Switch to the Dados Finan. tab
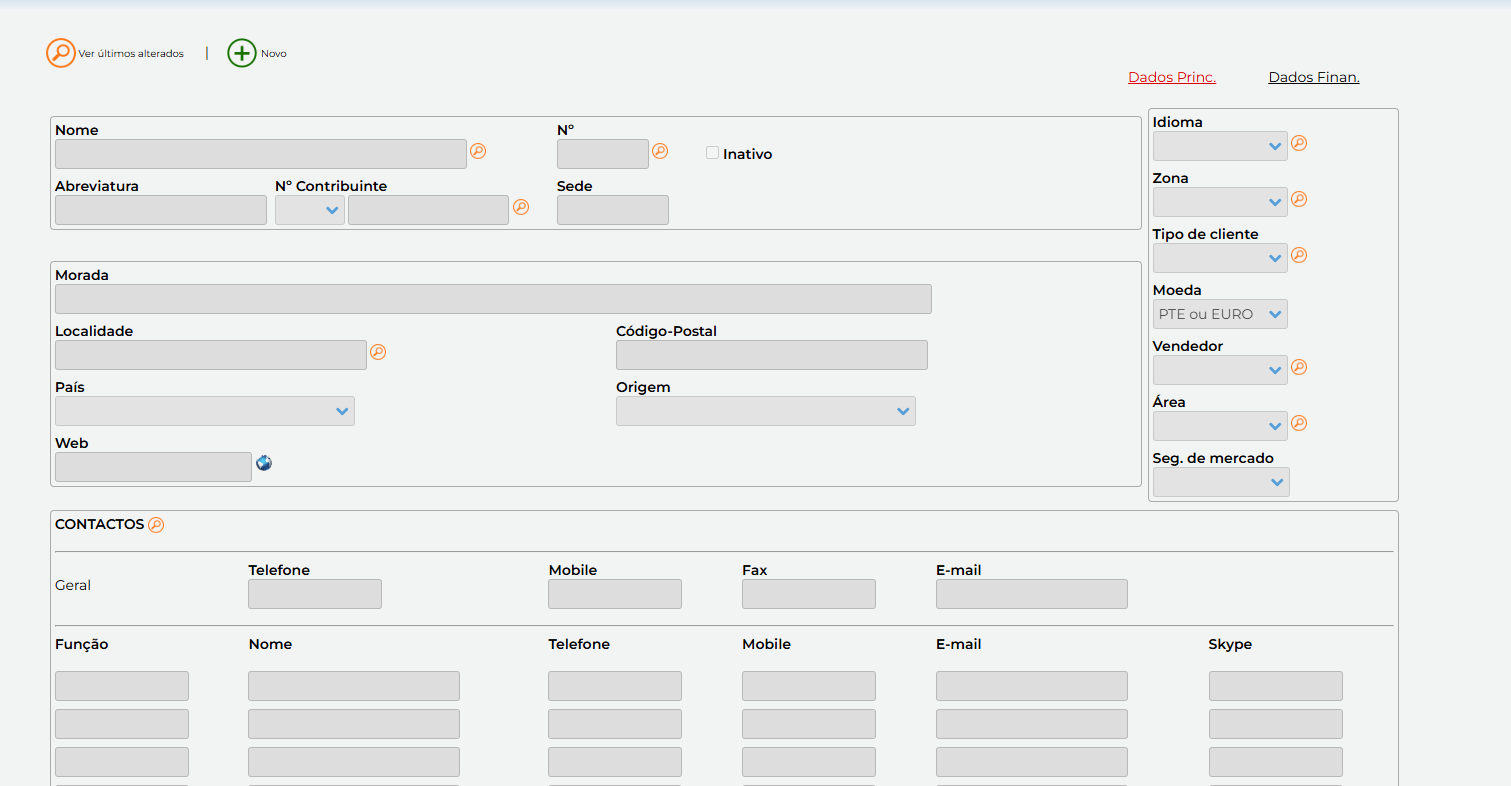Image resolution: width=1511 pixels, height=786 pixels. tap(1314, 77)
